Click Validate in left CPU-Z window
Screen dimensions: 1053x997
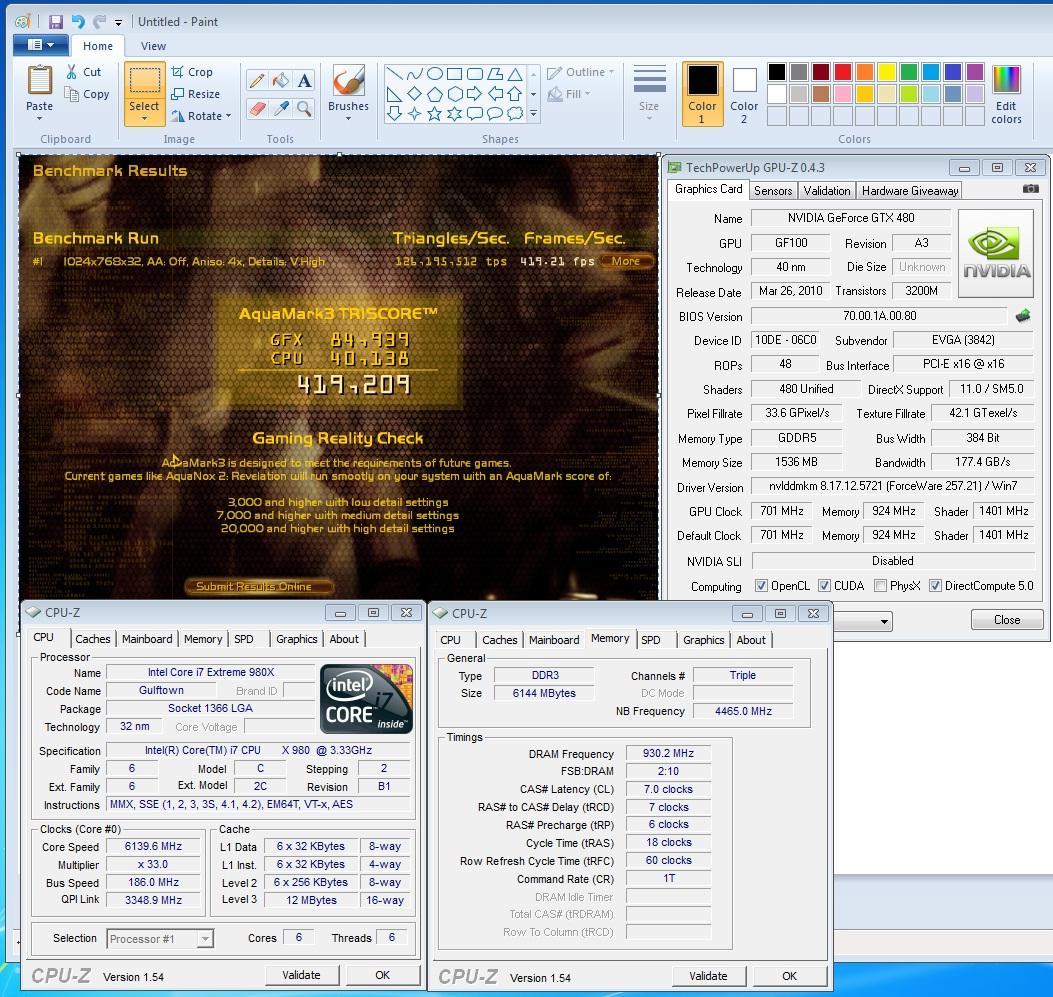click(301, 975)
